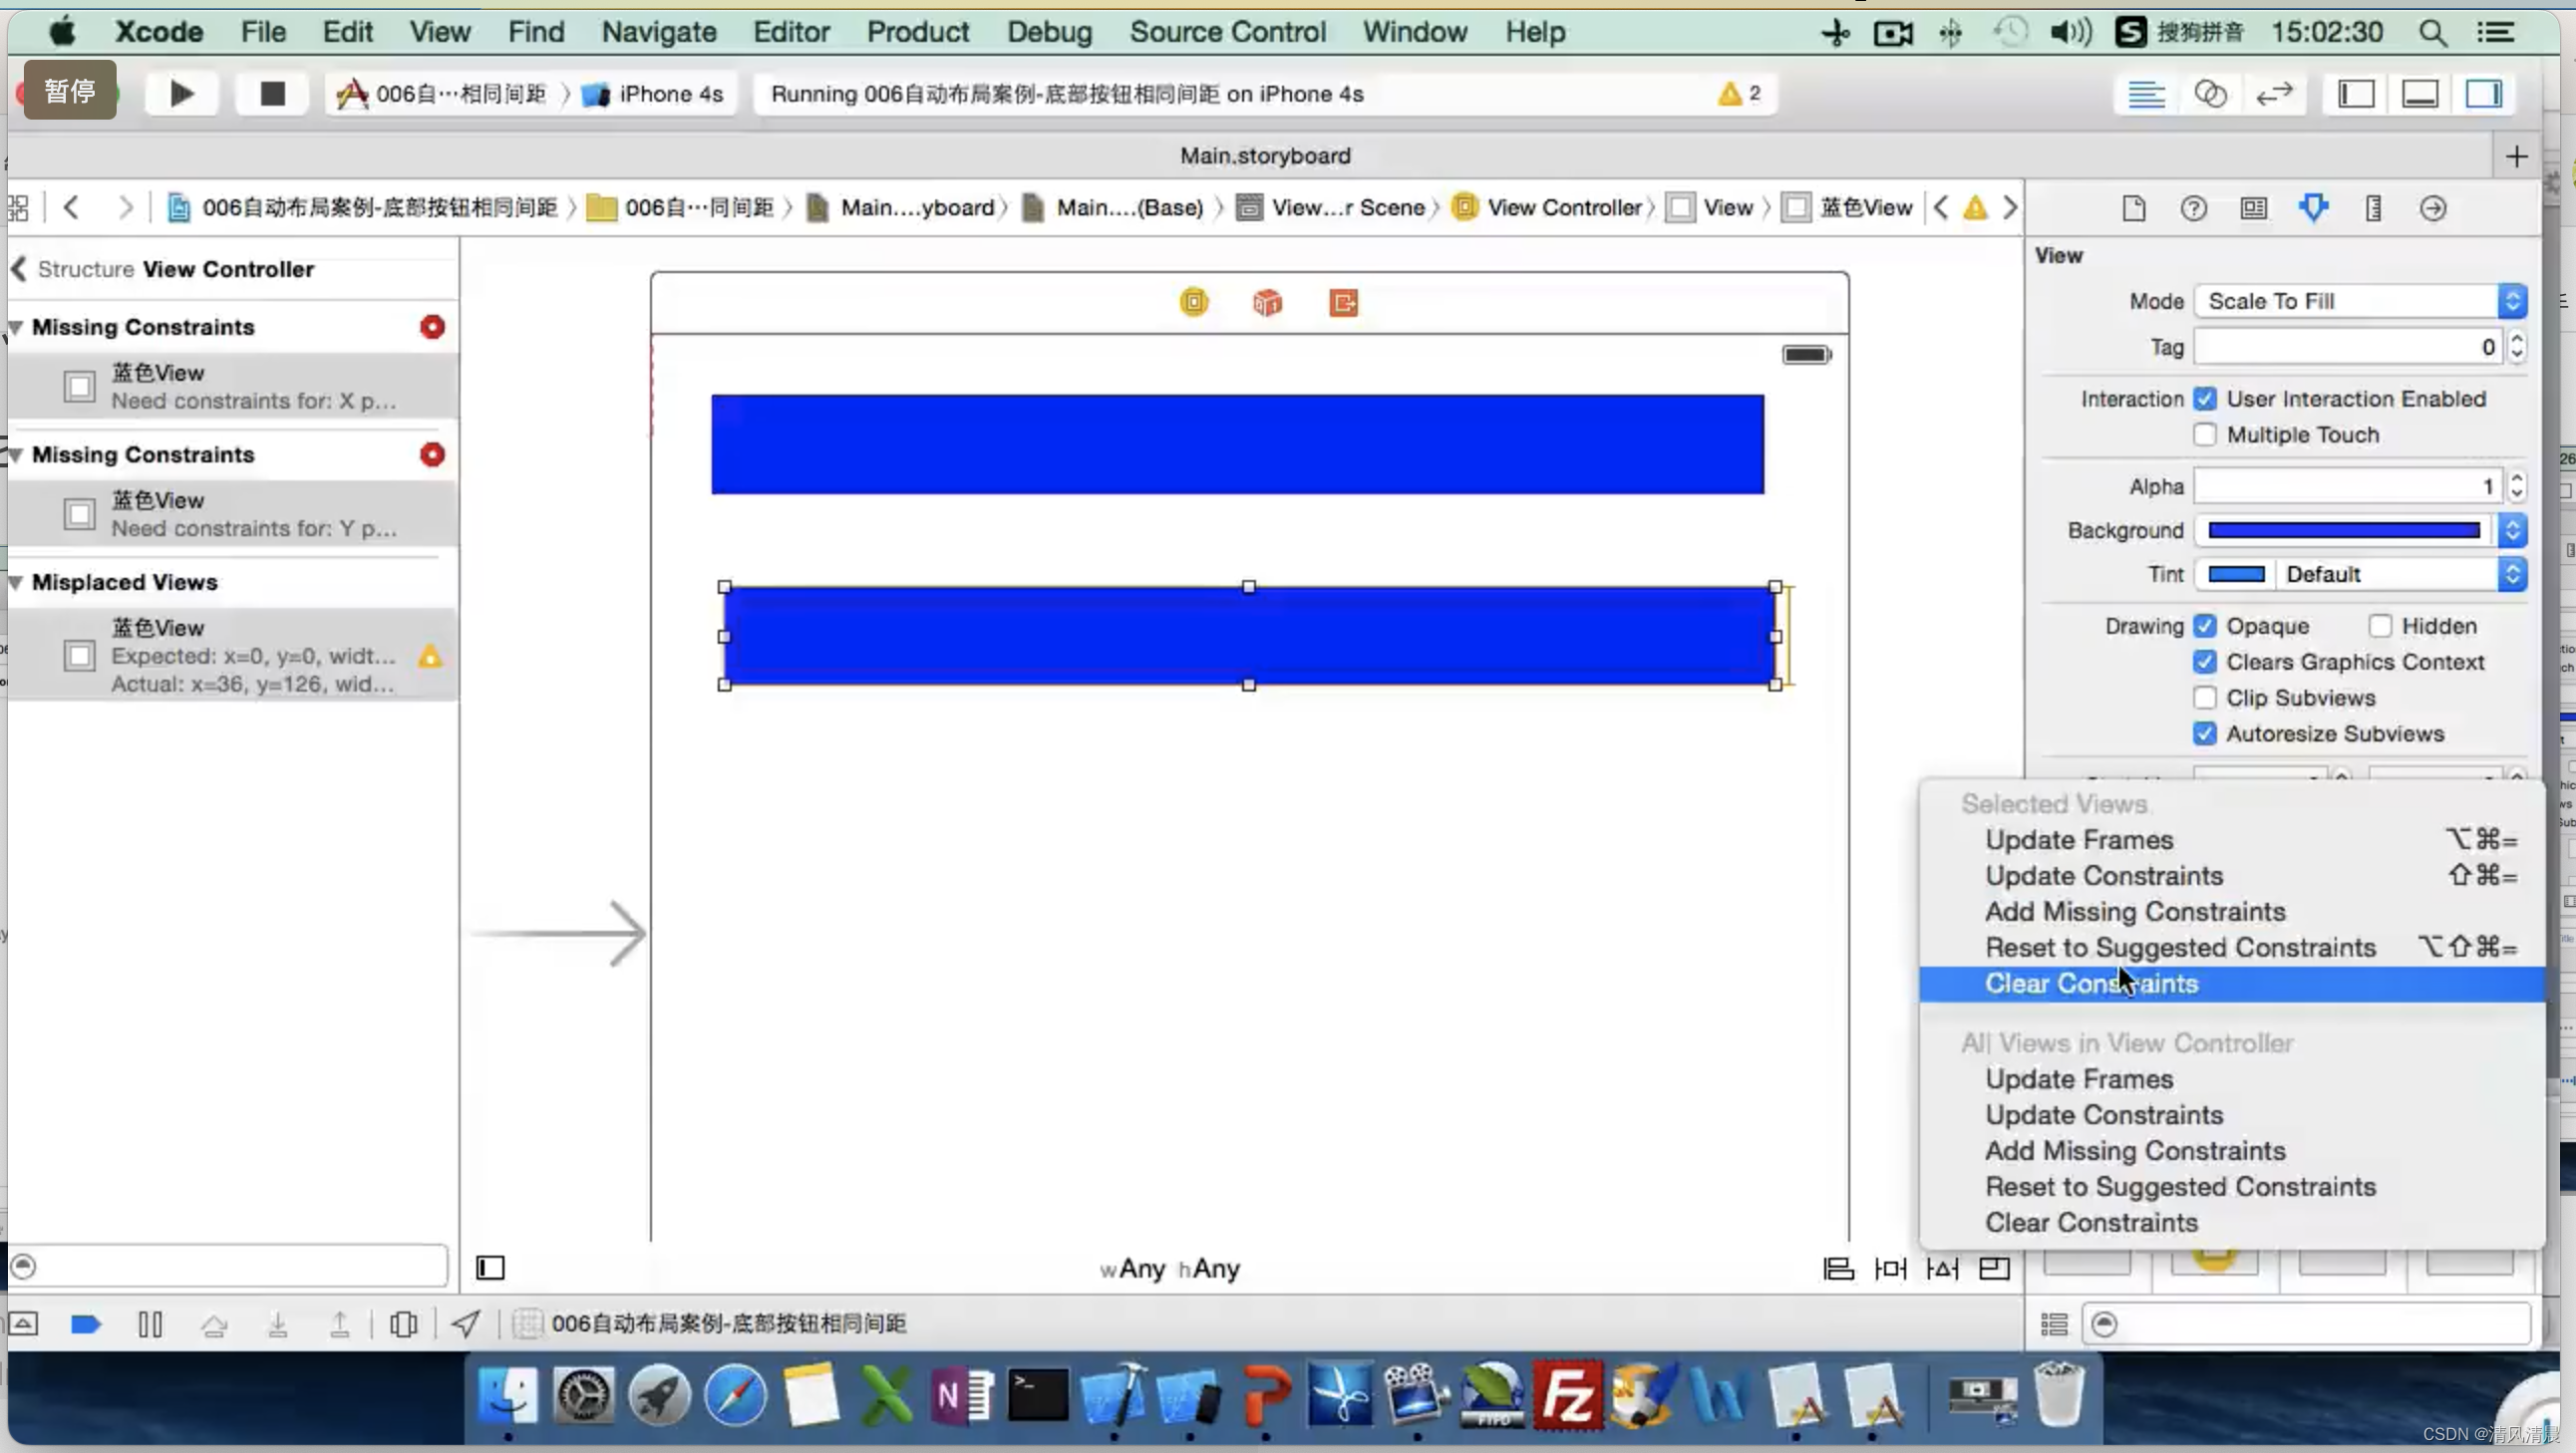Viewport: 2576px width, 1453px height.
Task: Enable the Opaque drawing checkbox
Action: [2204, 626]
